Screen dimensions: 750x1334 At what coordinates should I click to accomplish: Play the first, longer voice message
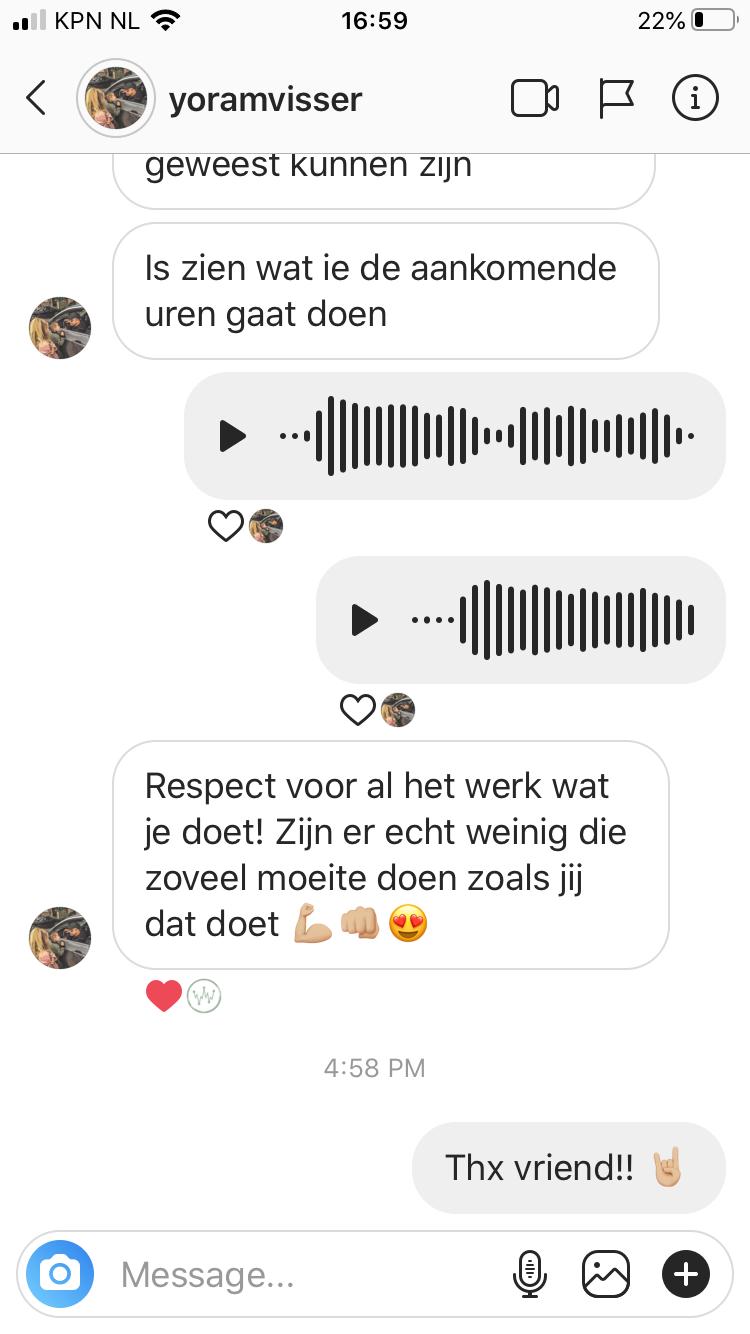(232, 436)
